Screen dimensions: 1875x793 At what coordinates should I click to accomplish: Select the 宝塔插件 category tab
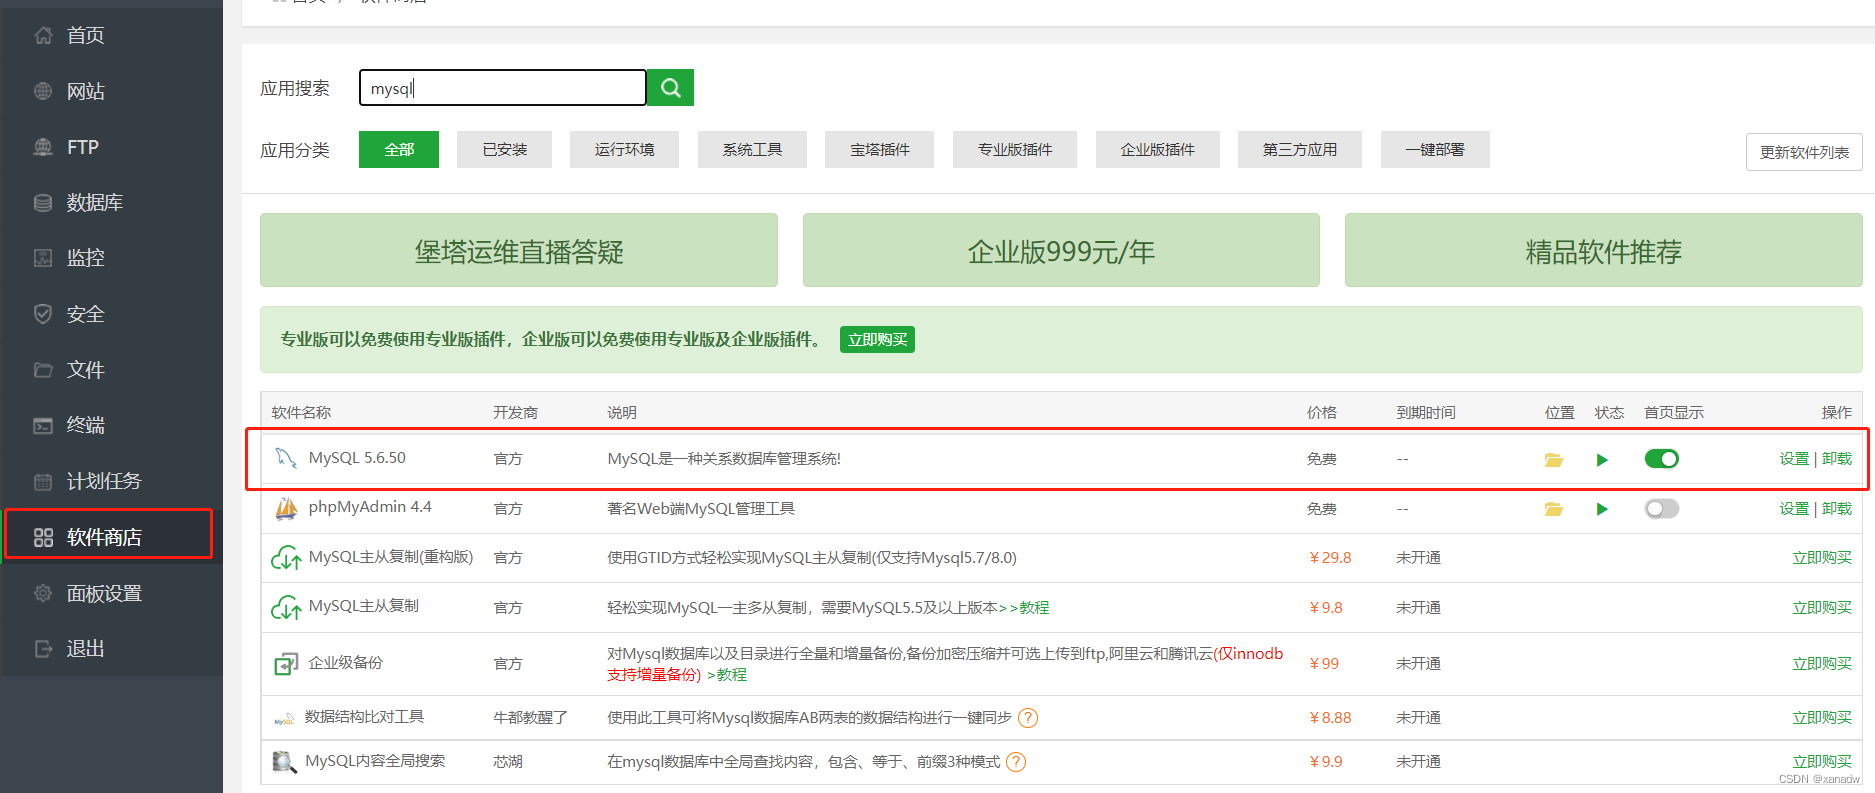coord(880,150)
